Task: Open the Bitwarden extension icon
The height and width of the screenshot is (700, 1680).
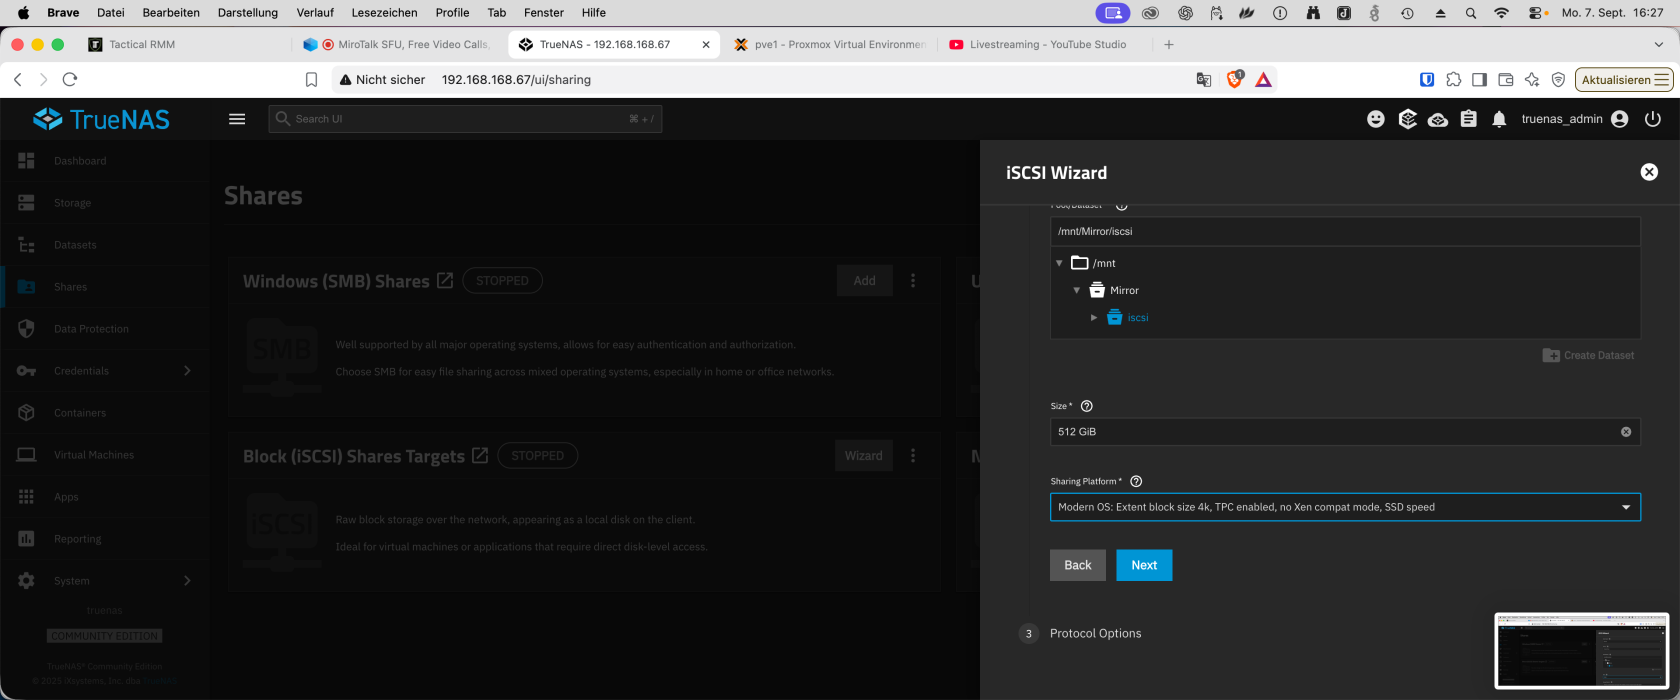Action: coord(1427,79)
